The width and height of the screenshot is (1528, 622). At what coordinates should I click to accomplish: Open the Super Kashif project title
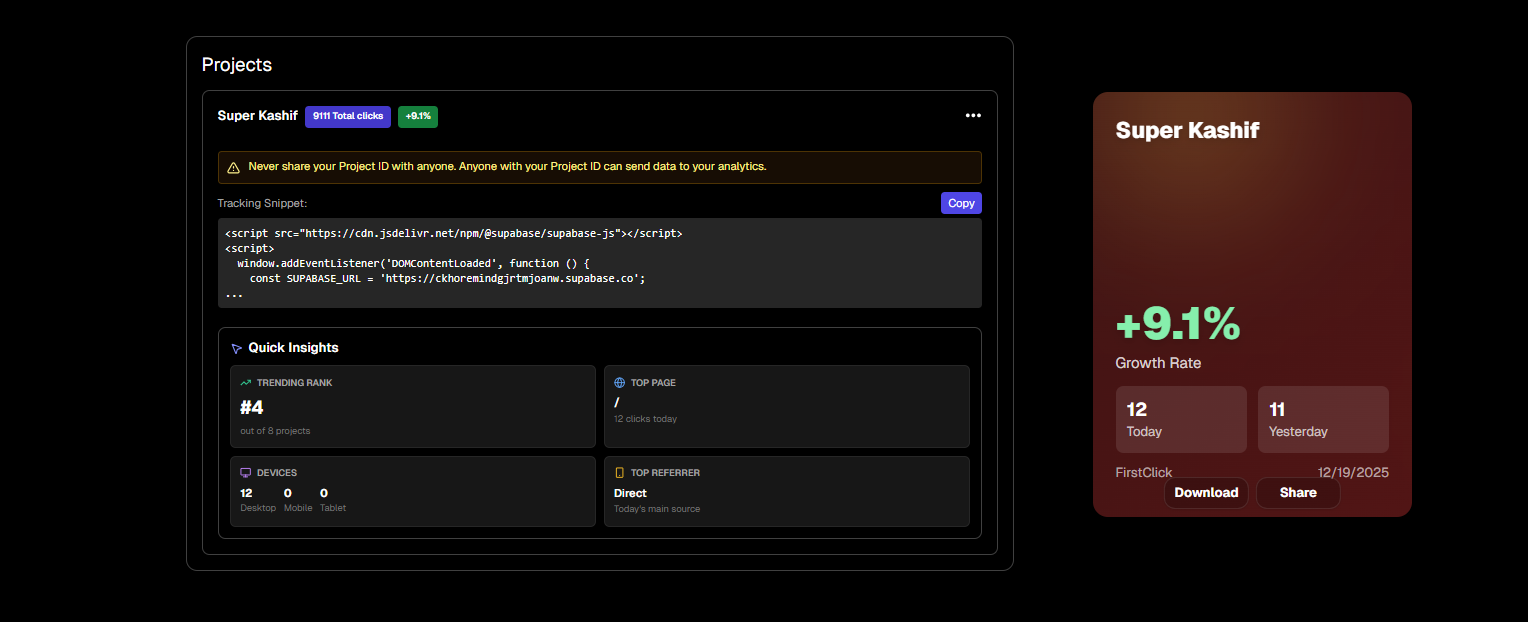(x=257, y=115)
